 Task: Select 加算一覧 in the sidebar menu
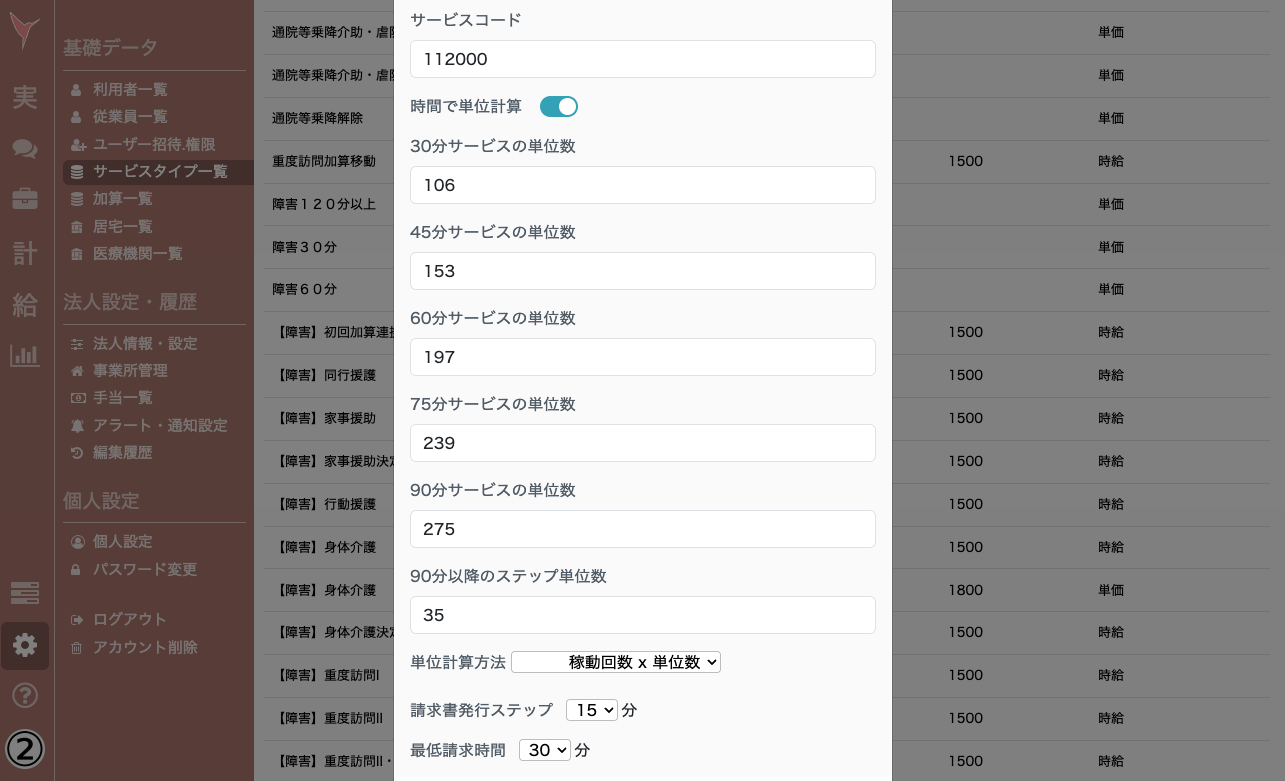coord(120,198)
